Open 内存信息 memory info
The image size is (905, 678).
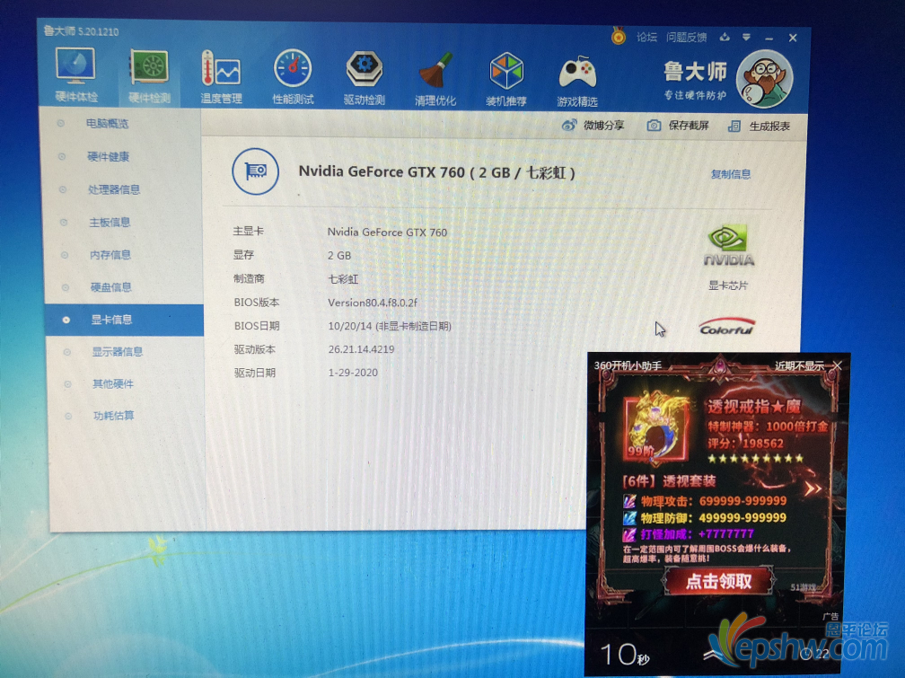110,254
